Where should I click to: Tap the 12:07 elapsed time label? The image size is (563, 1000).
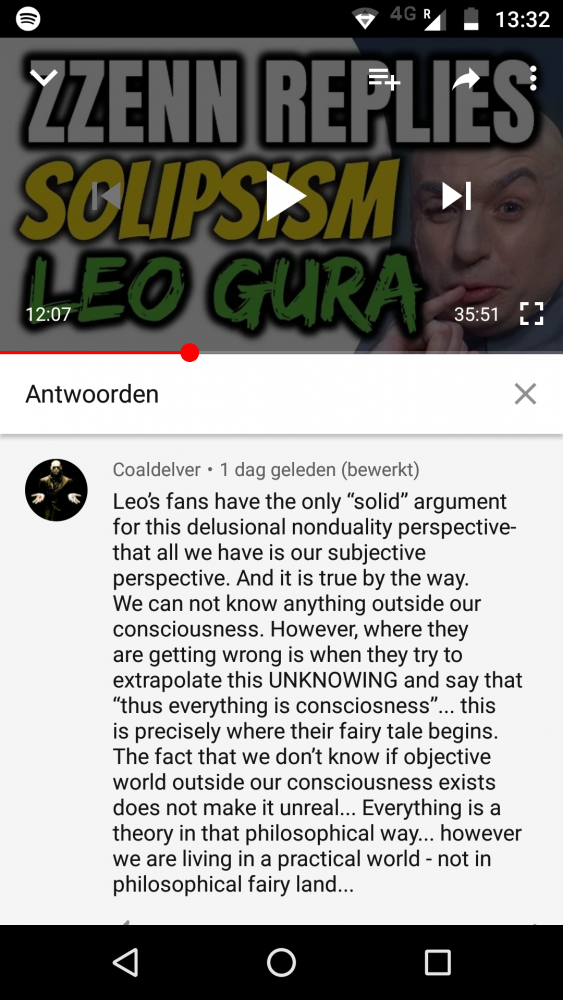48,314
